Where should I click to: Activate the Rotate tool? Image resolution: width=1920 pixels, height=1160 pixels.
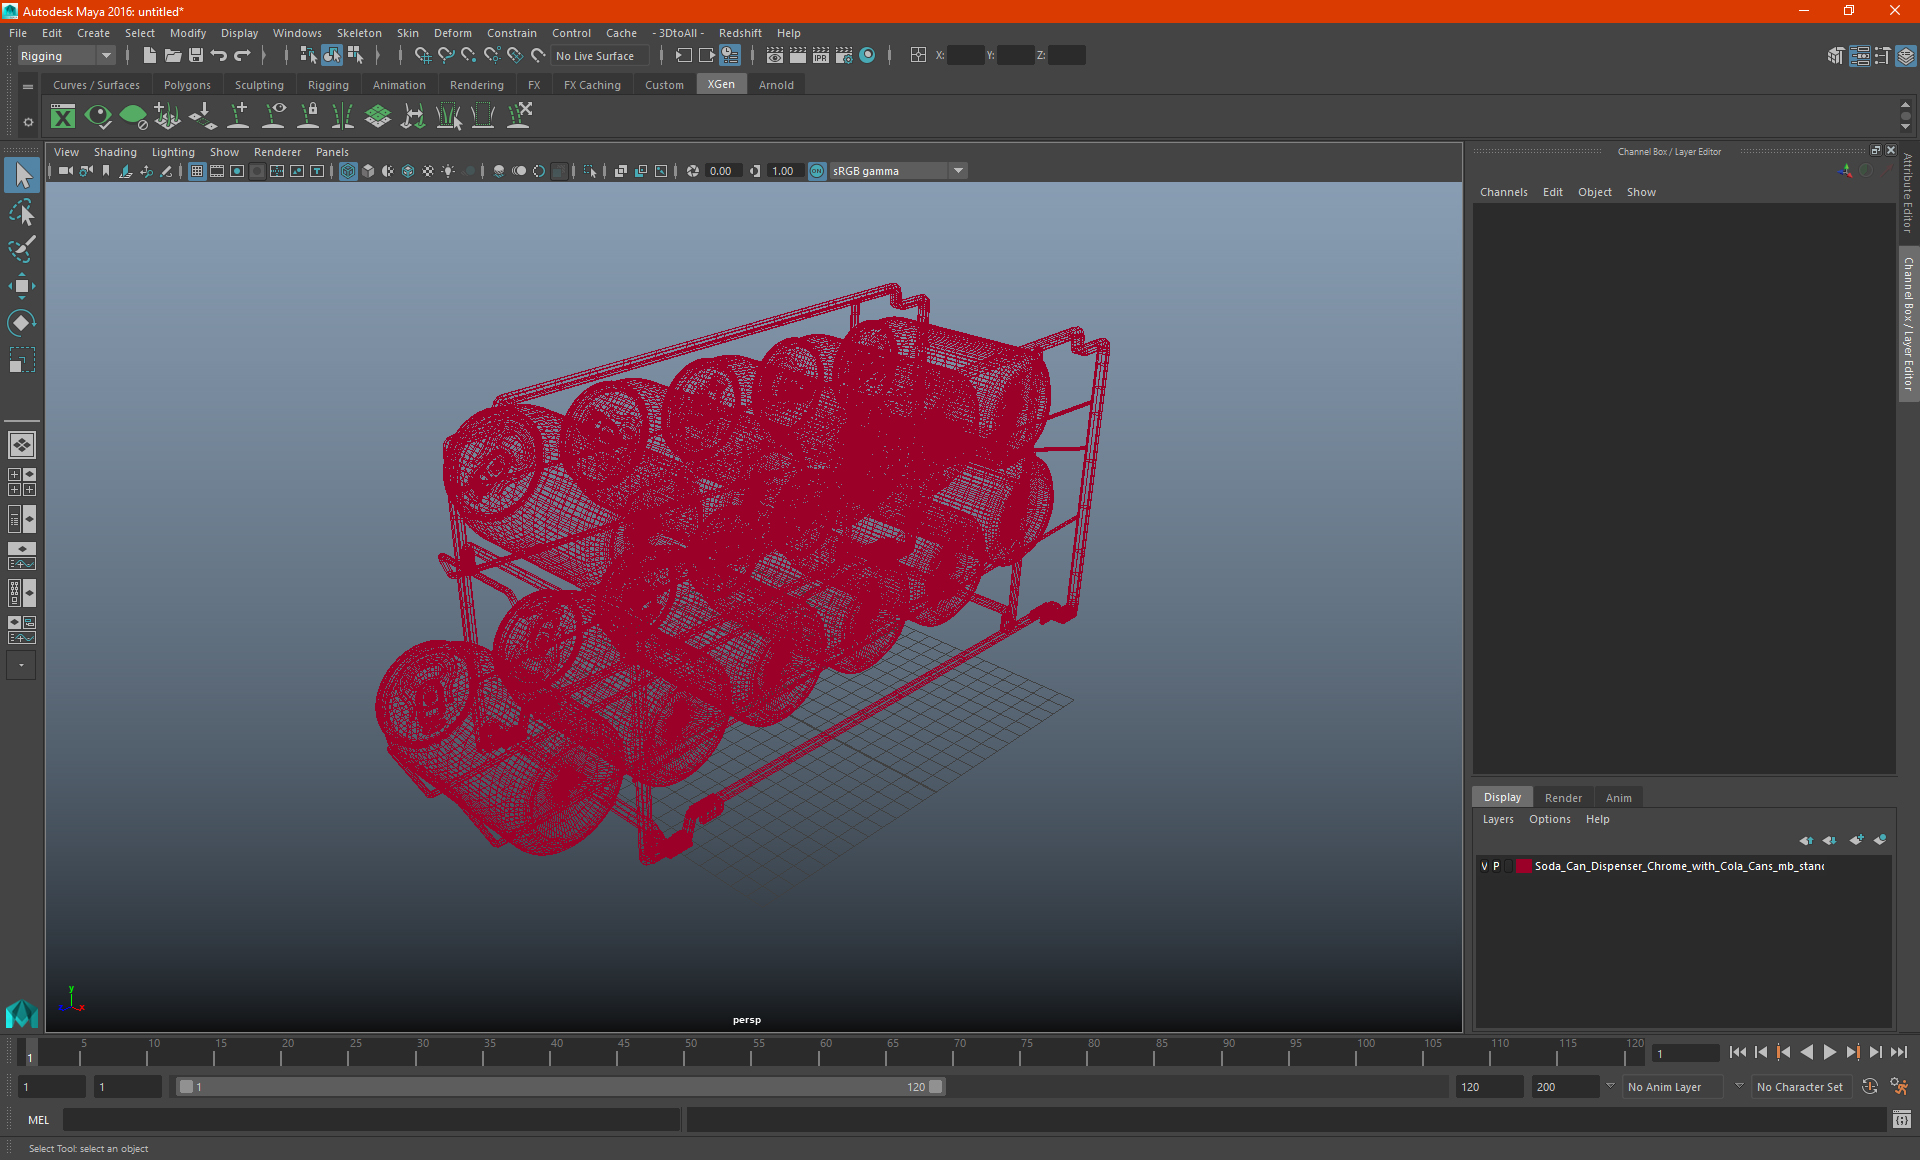pyautogui.click(x=21, y=323)
